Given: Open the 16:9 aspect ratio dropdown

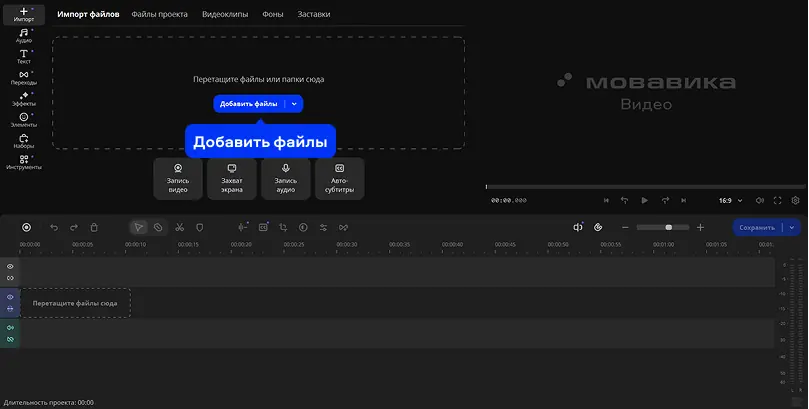Looking at the screenshot, I should click(731, 201).
